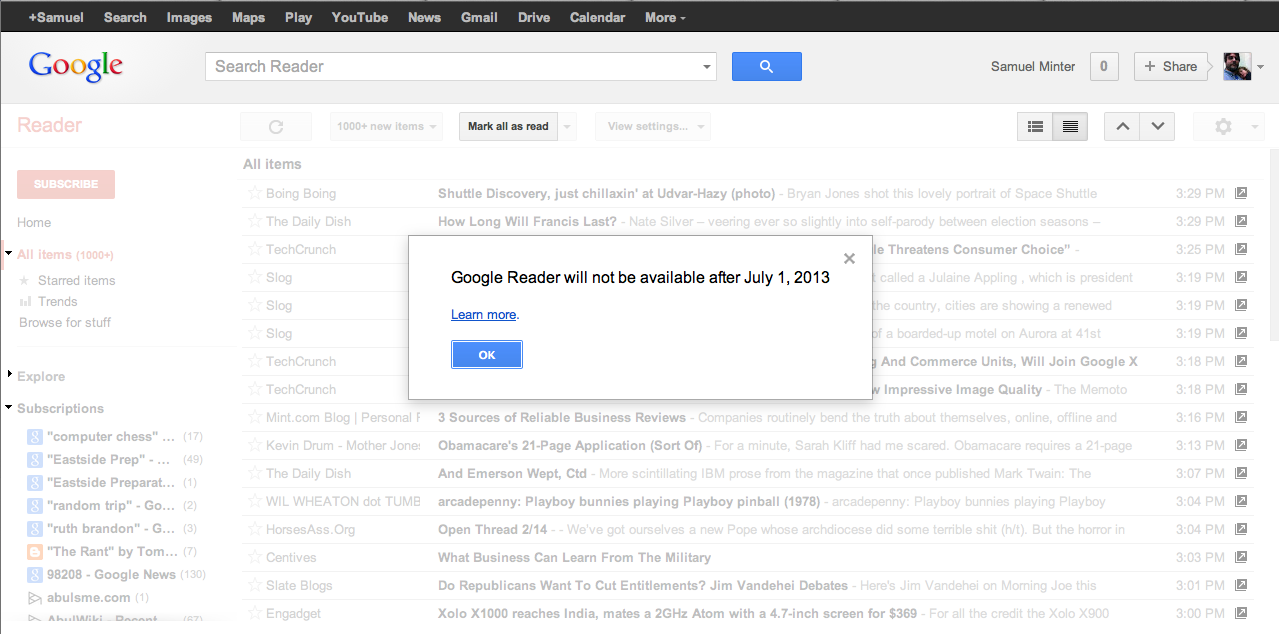Click in the Search Reader field
The width and height of the screenshot is (1279, 634).
click(x=451, y=67)
